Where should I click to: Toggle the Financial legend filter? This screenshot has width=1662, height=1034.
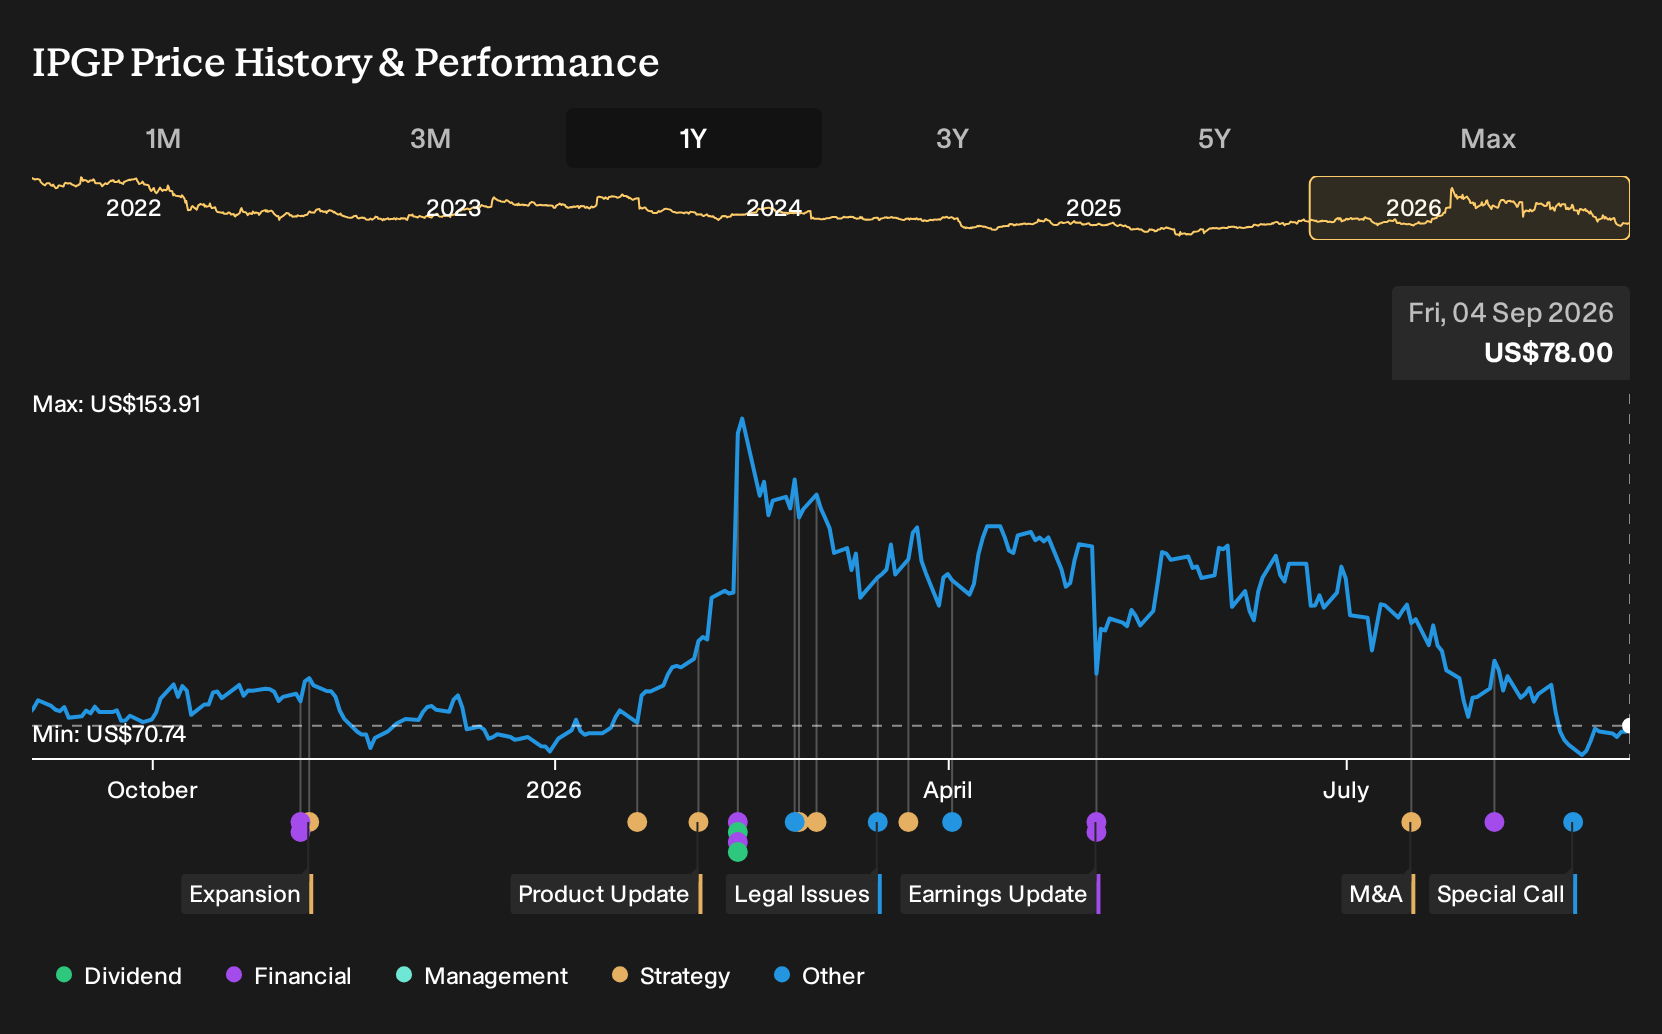(x=289, y=976)
